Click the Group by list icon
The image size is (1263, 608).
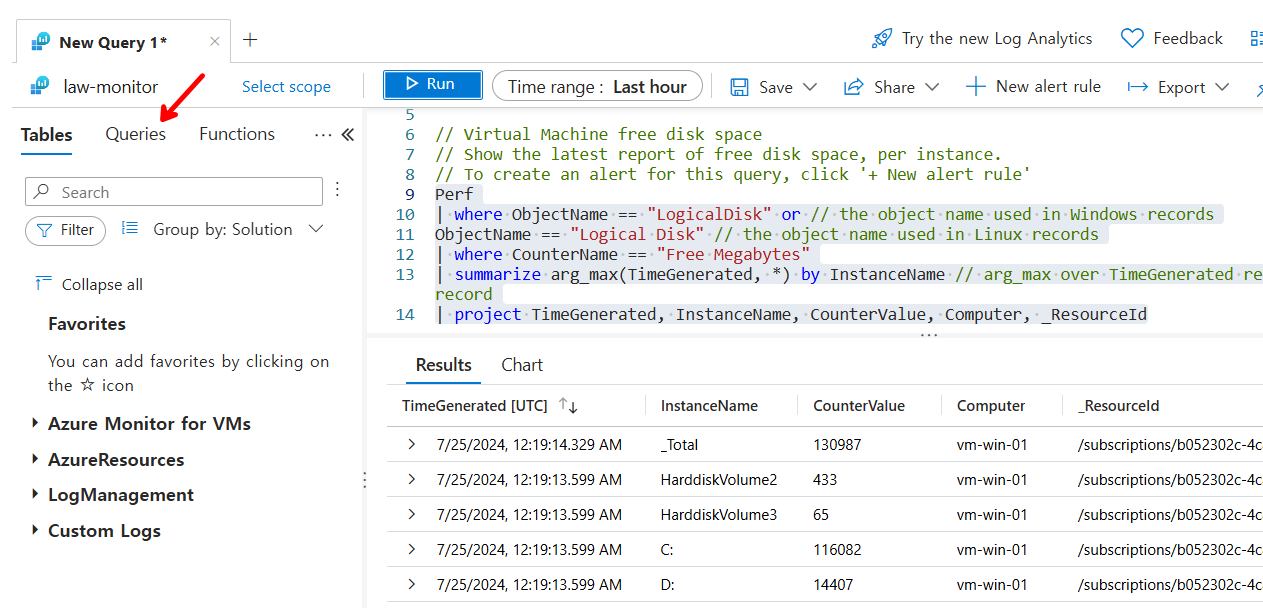pos(130,229)
